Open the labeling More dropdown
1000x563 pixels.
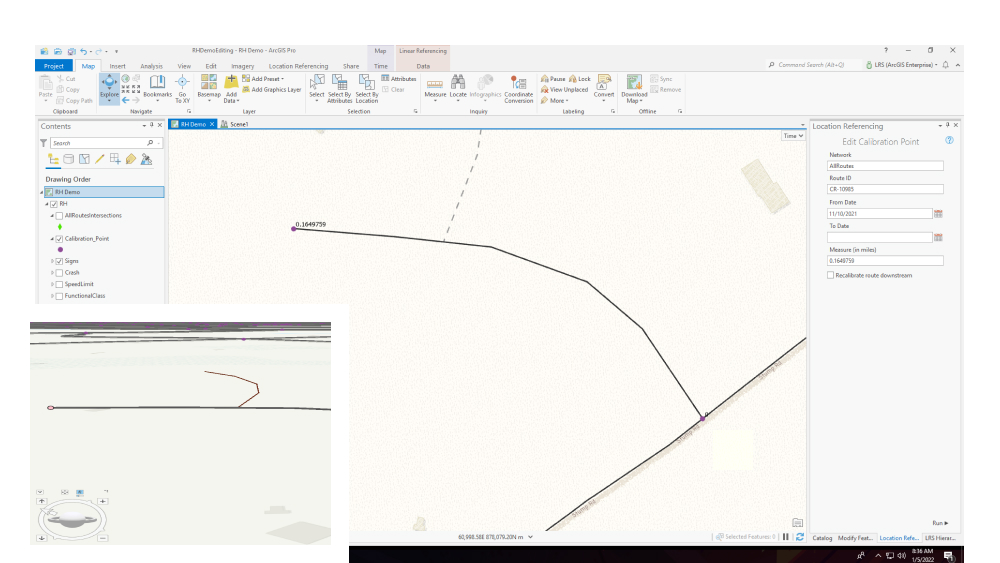click(554, 101)
